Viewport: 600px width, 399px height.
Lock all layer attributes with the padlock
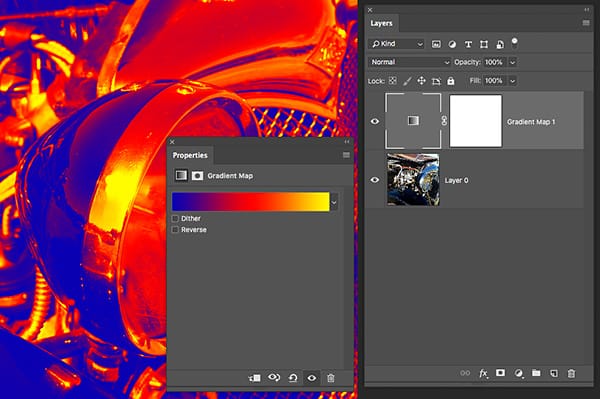click(x=451, y=81)
